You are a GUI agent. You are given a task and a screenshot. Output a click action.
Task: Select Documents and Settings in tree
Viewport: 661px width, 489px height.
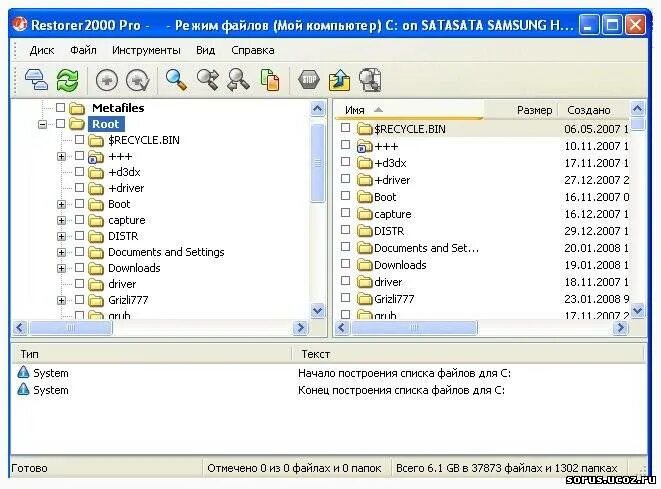click(x=166, y=252)
